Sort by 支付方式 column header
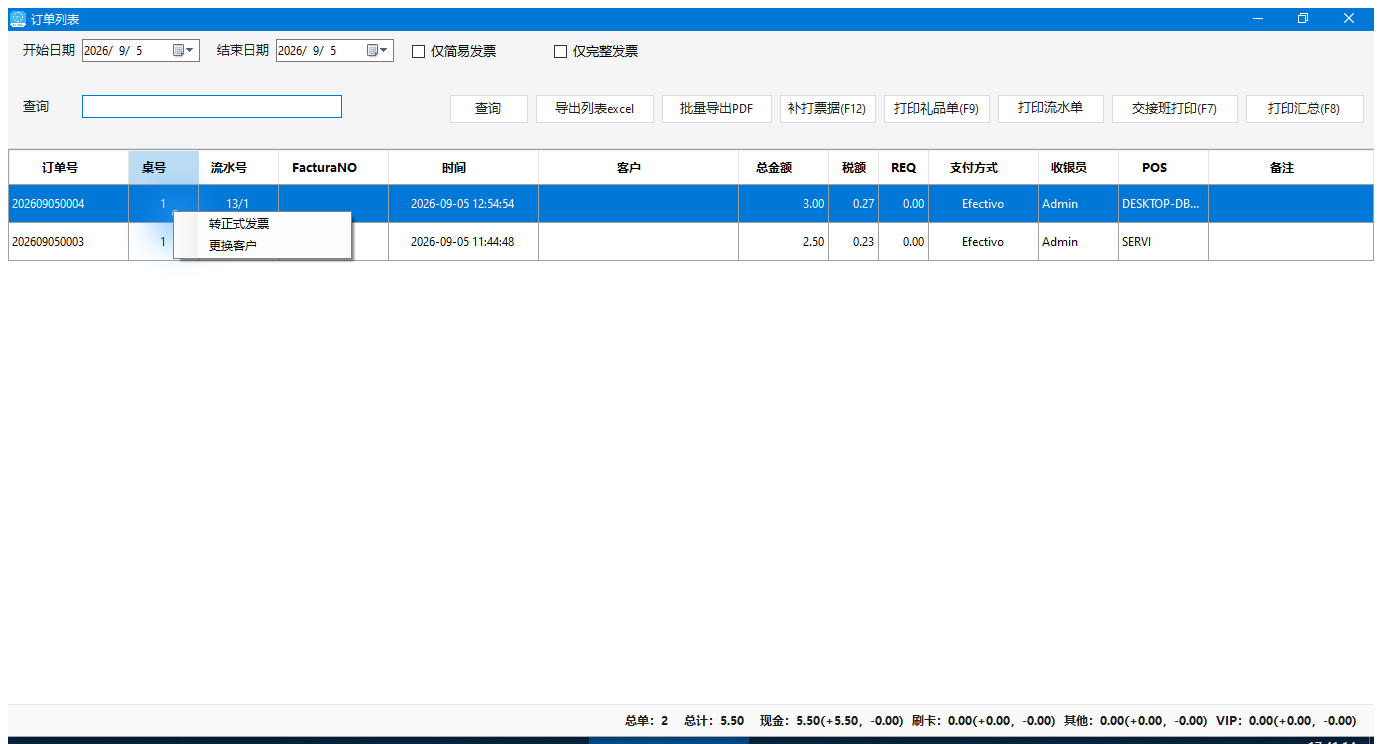The height and width of the screenshot is (744, 1382). point(983,167)
